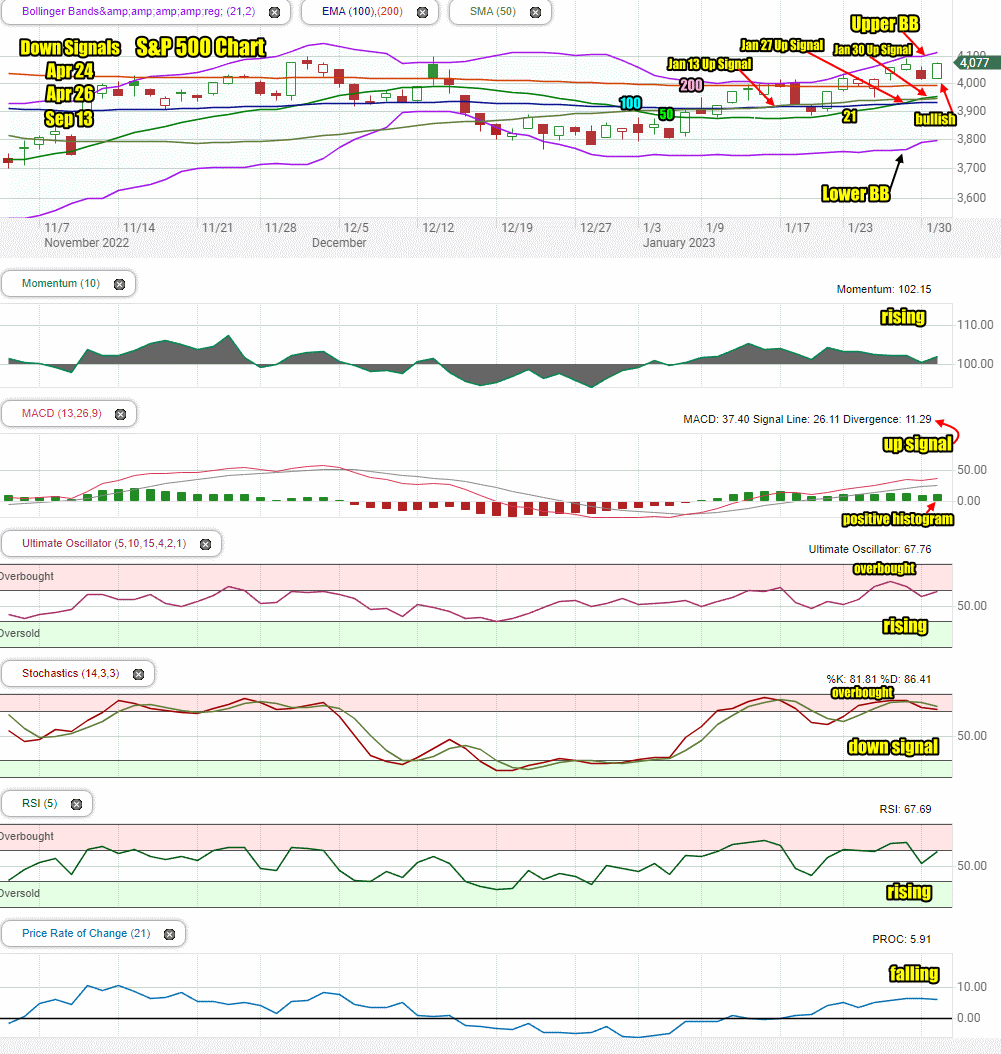Open MACD (13,26,9) indicator settings label
Image resolution: width=1001 pixels, height=1054 pixels.
pyautogui.click(x=62, y=413)
